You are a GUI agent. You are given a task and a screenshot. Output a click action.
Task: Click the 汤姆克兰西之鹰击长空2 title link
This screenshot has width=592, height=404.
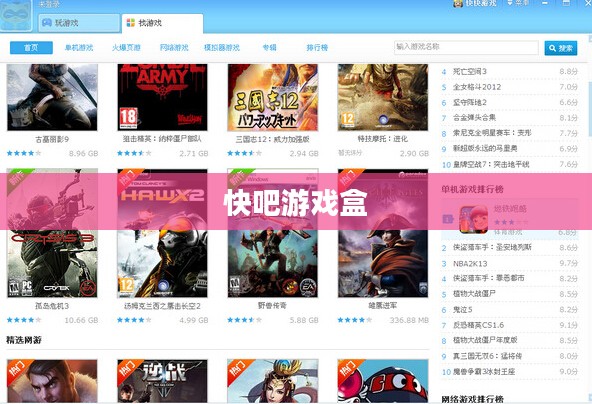(x=162, y=306)
